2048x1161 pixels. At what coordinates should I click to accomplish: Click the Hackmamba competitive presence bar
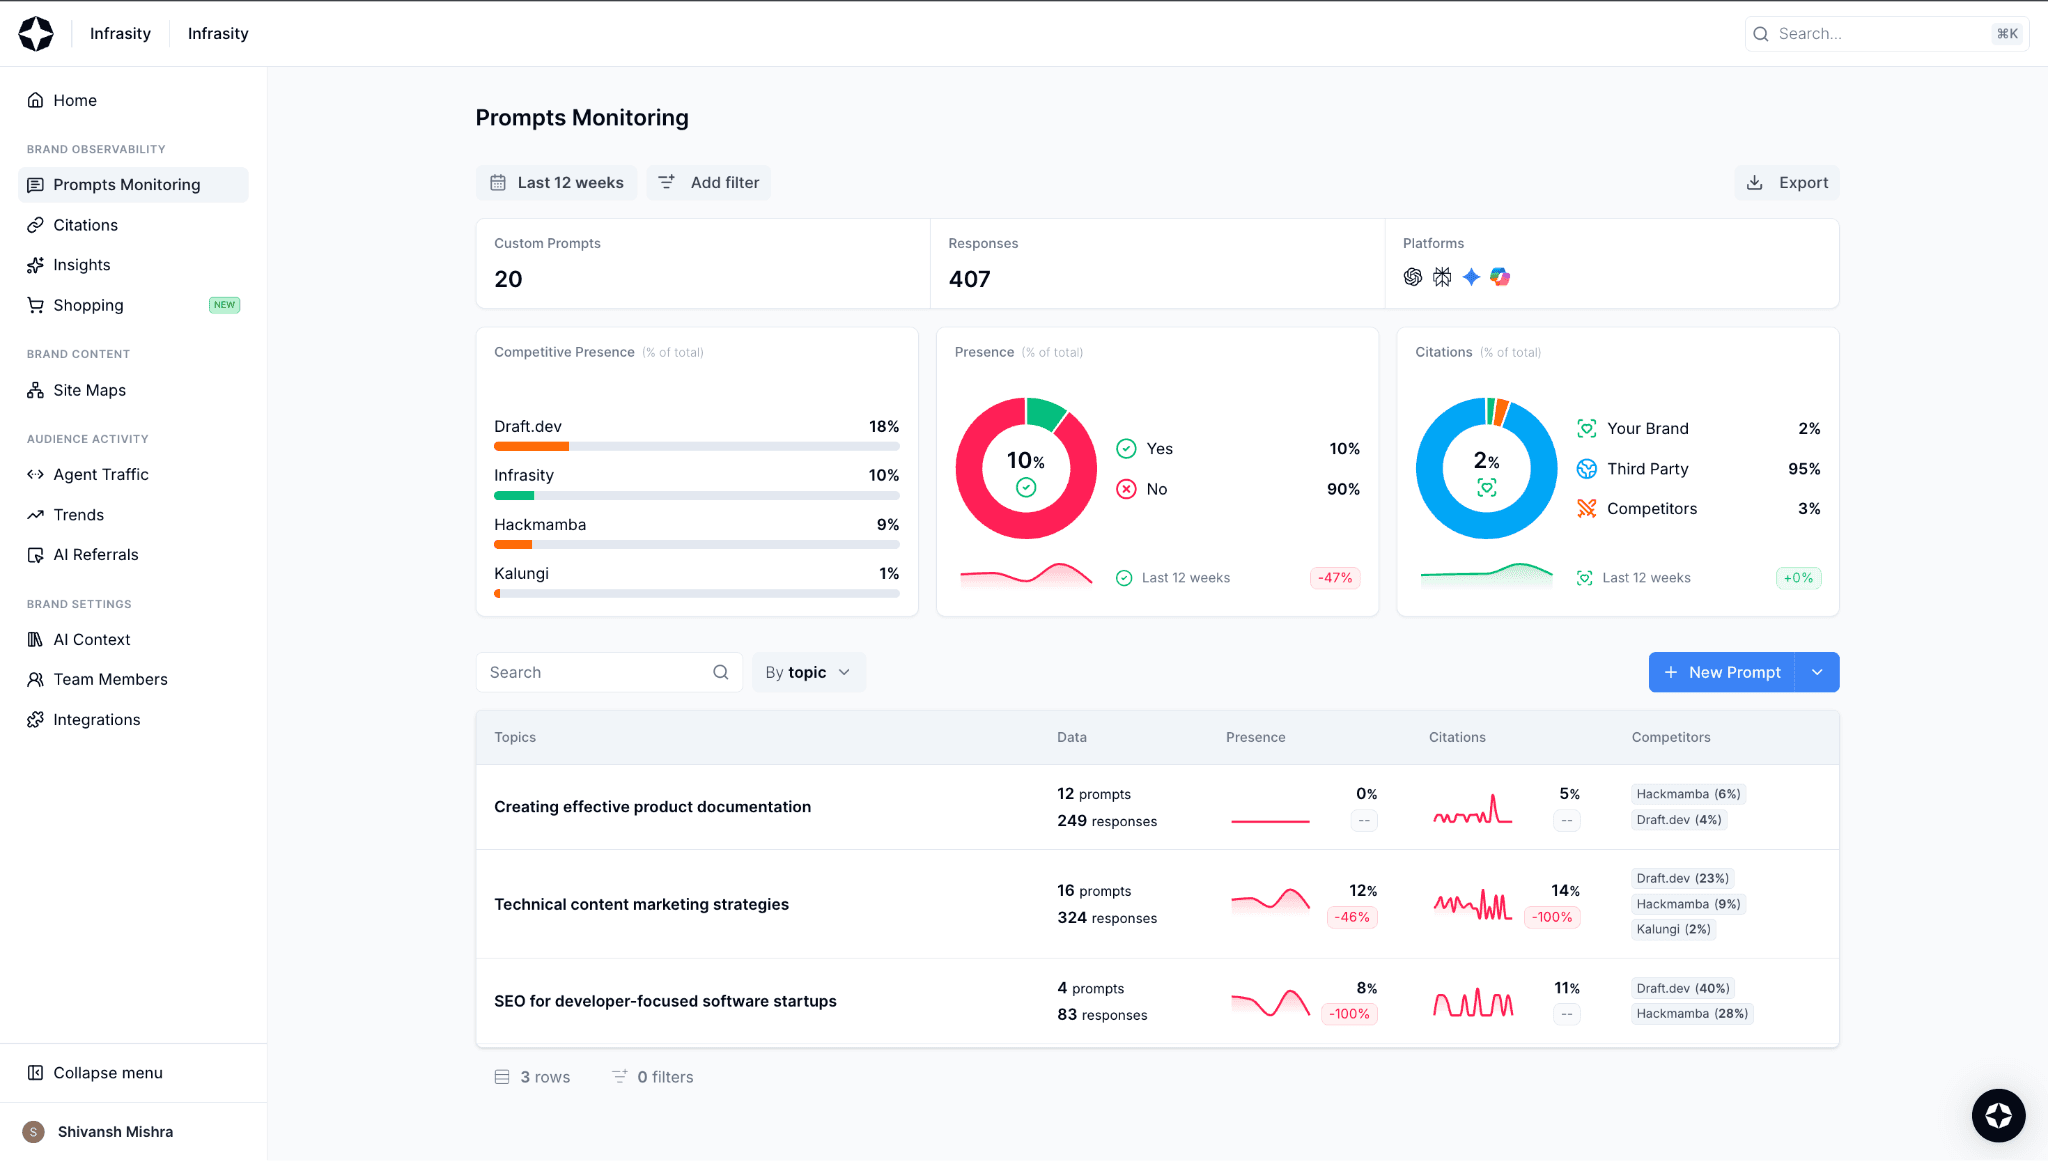[x=697, y=544]
